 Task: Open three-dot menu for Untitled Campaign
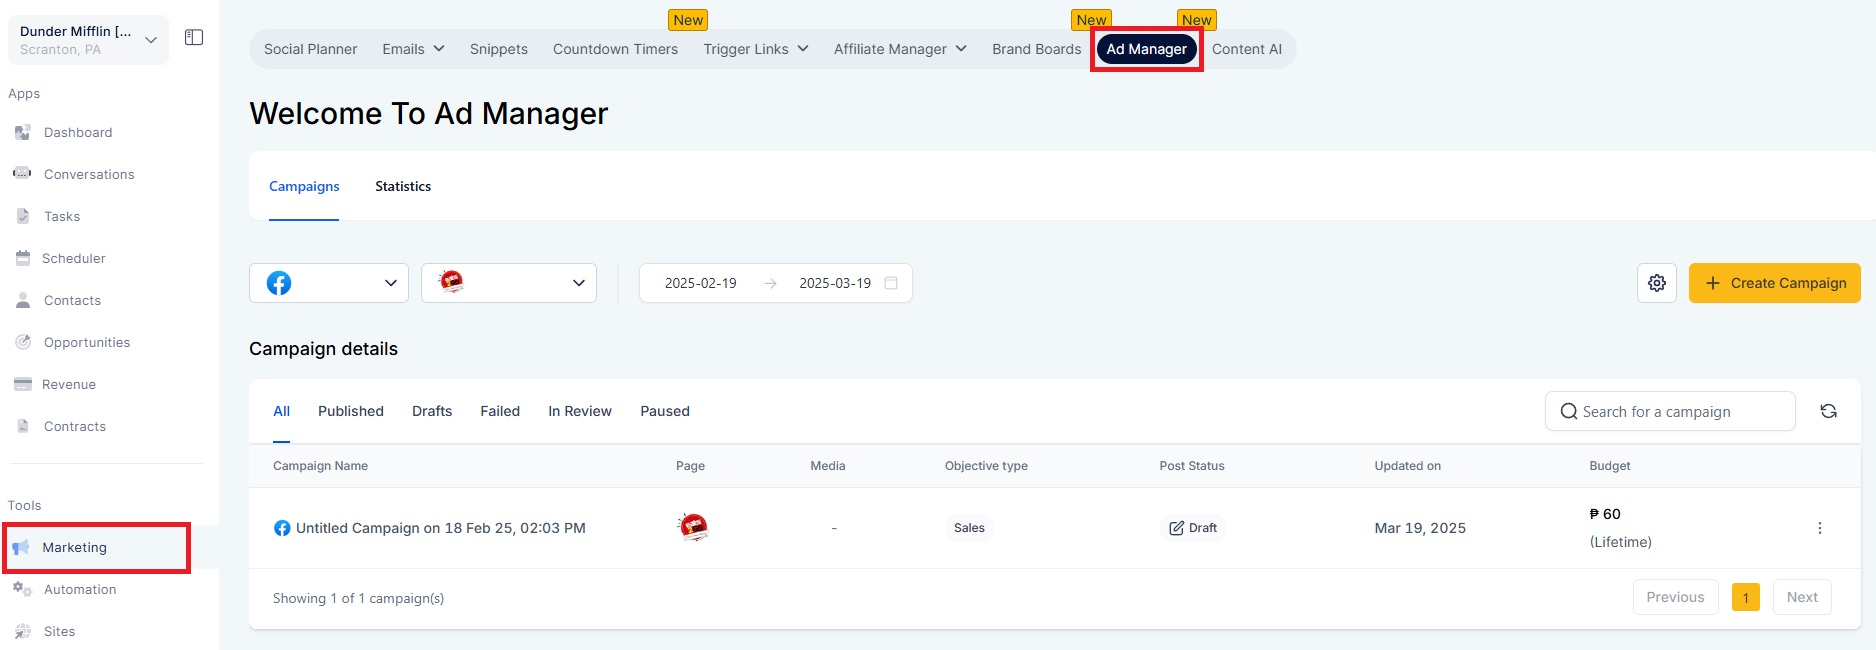(x=1820, y=528)
